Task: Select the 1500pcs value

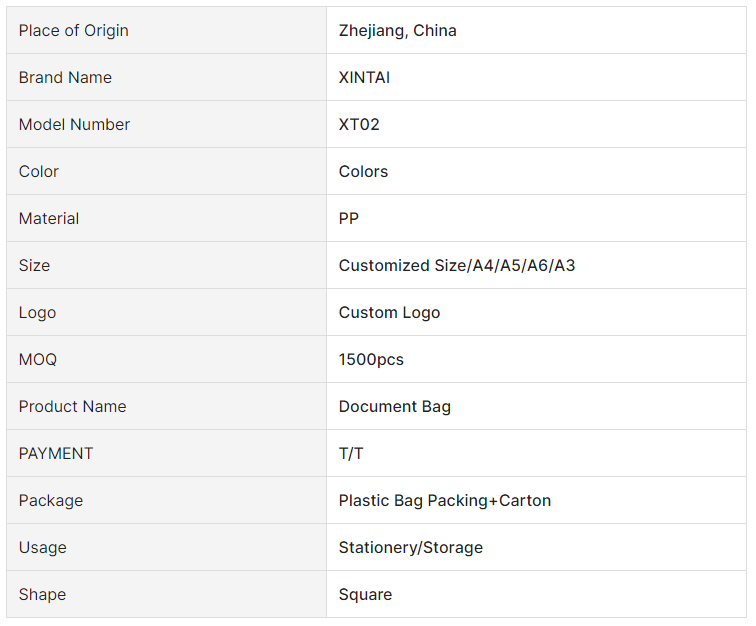Action: (x=371, y=359)
